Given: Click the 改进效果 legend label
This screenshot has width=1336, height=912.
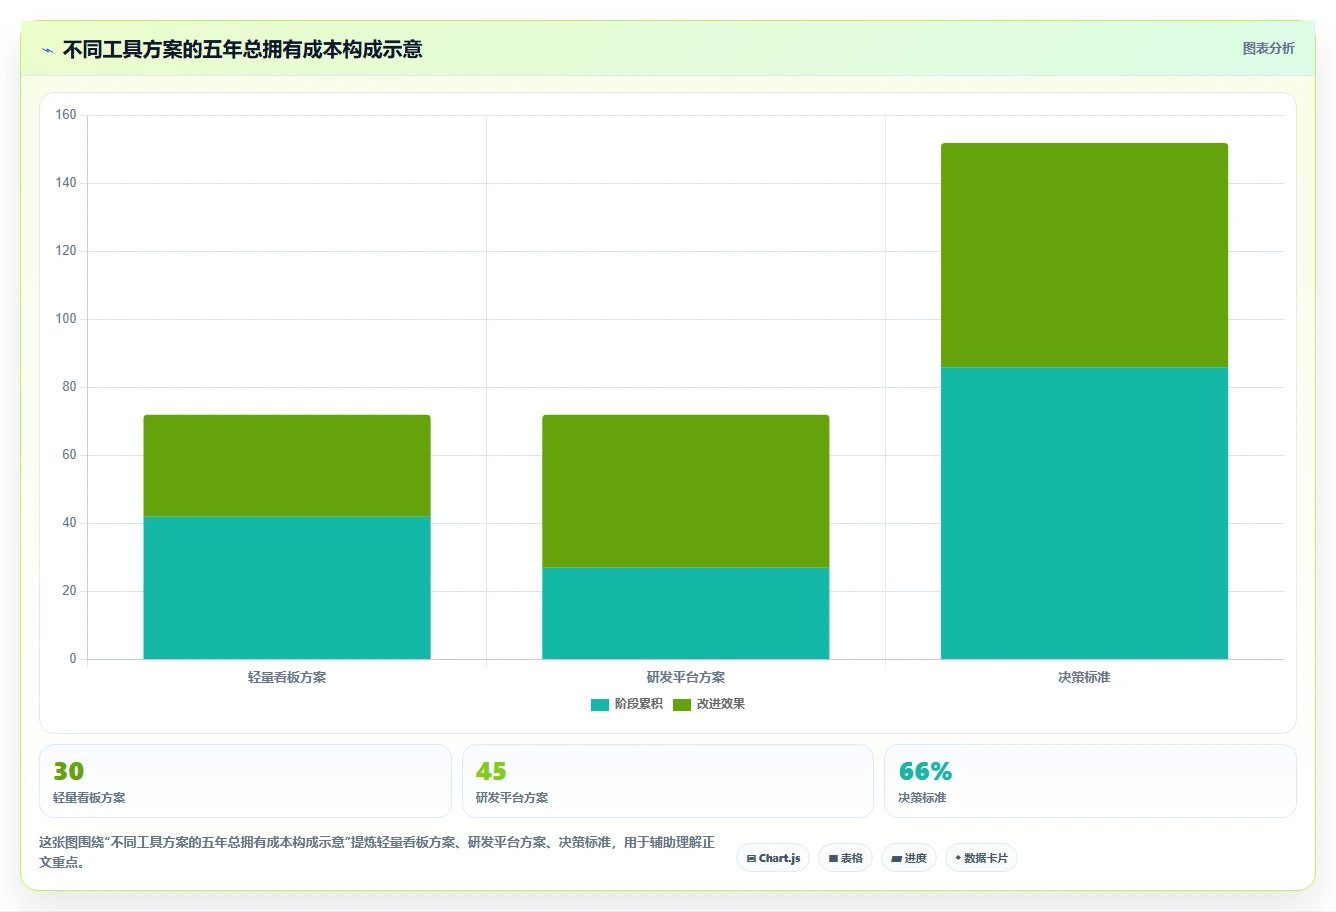Looking at the screenshot, I should [721, 704].
